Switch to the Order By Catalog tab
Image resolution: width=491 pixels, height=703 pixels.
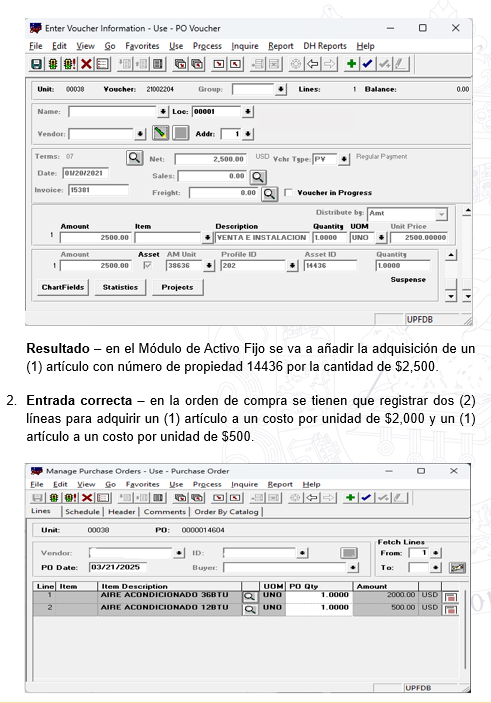point(226,512)
